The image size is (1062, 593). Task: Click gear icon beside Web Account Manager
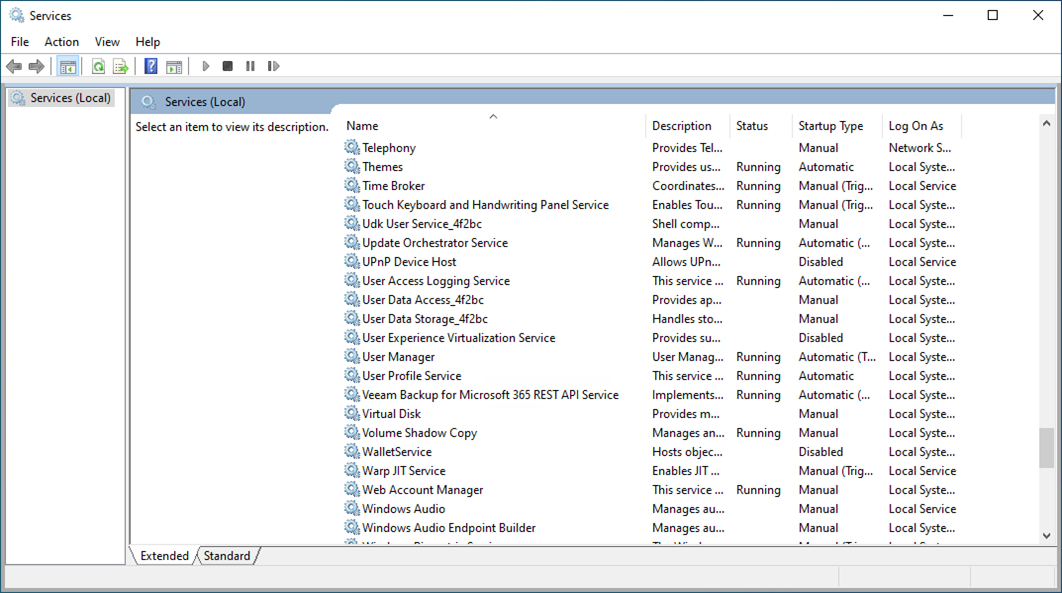pyautogui.click(x=352, y=489)
